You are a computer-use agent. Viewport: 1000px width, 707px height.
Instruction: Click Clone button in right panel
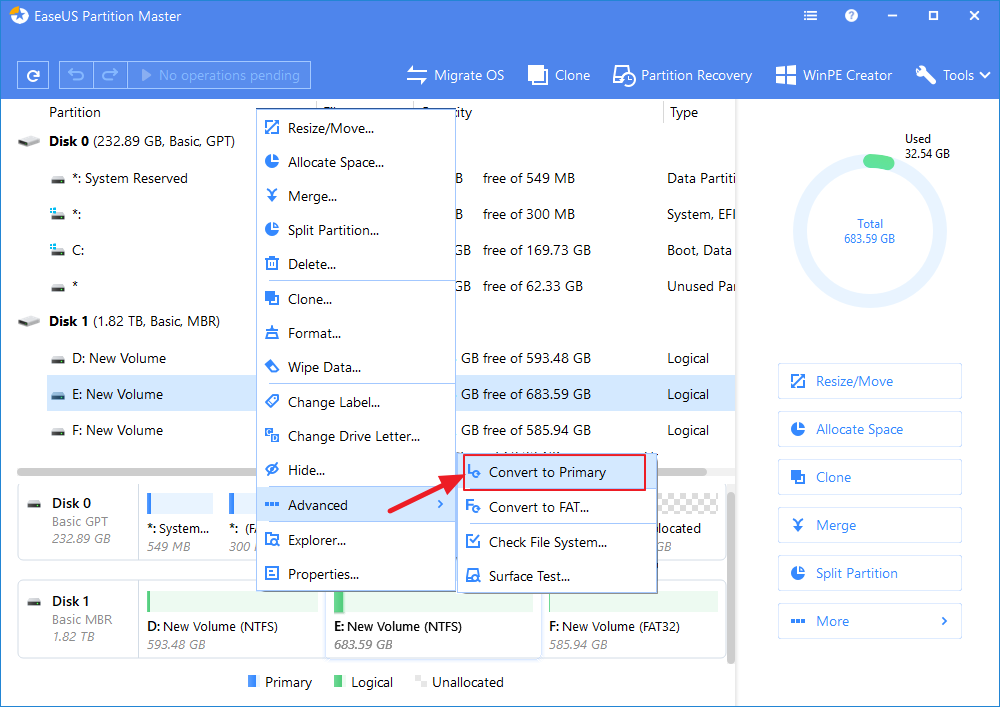click(x=869, y=477)
